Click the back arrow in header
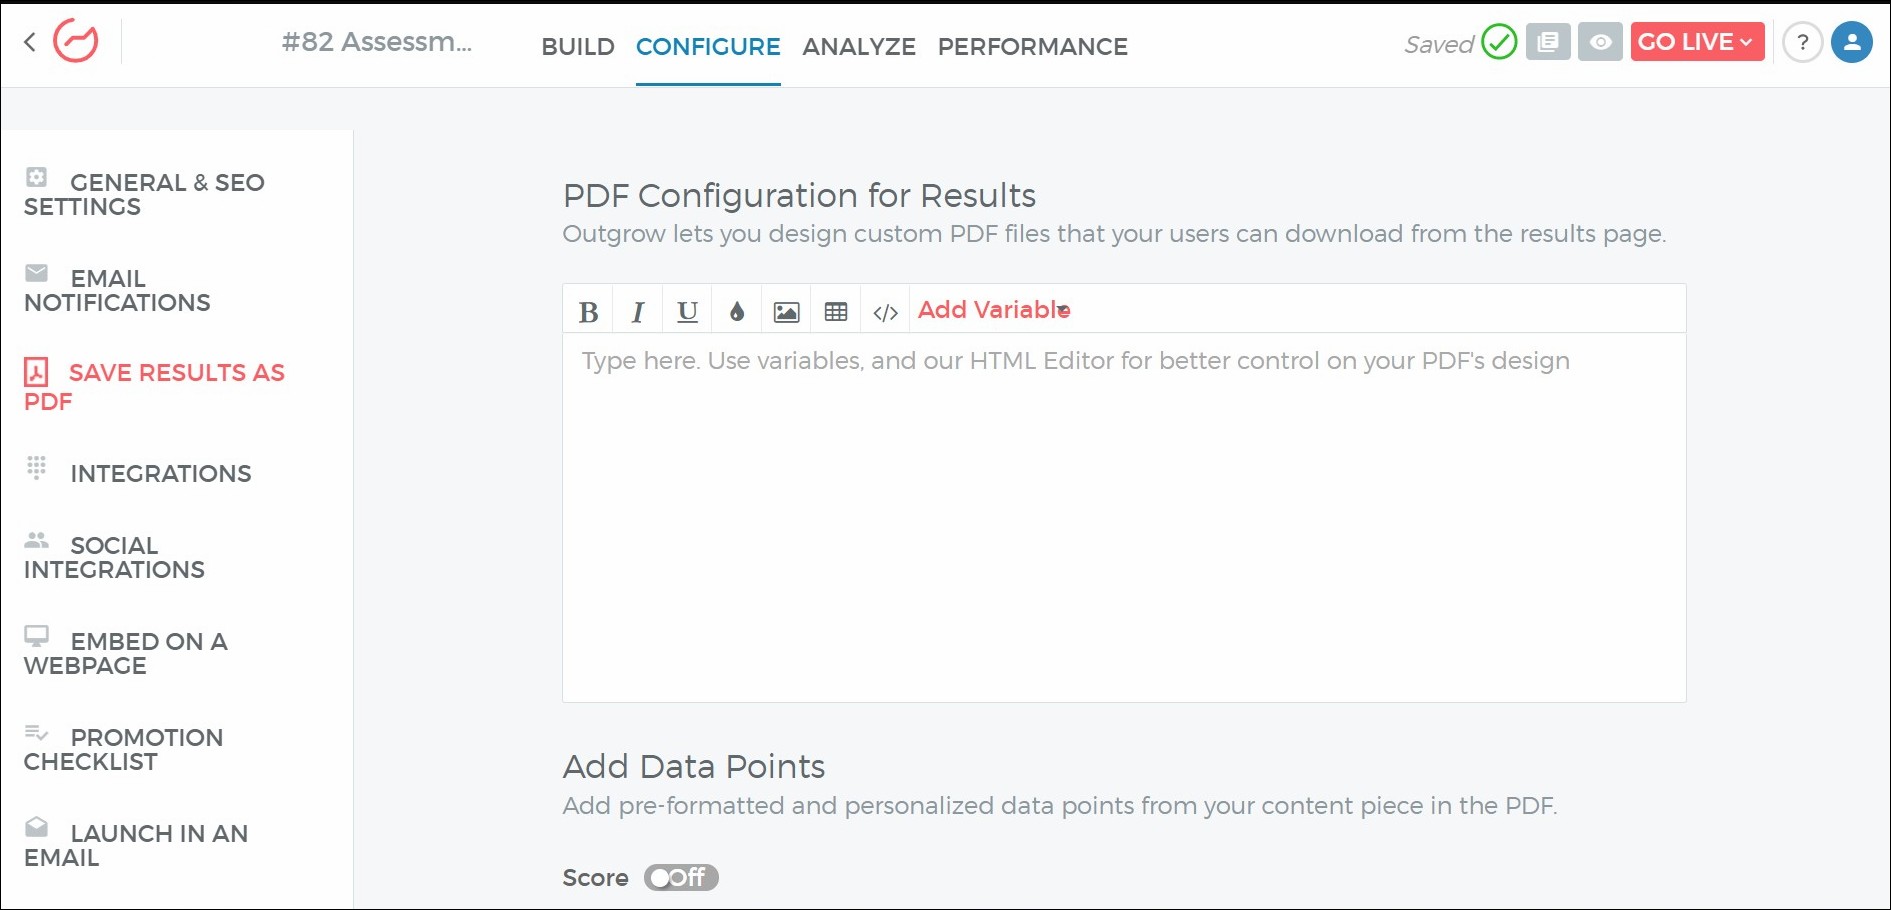The image size is (1891, 910). 30,42
